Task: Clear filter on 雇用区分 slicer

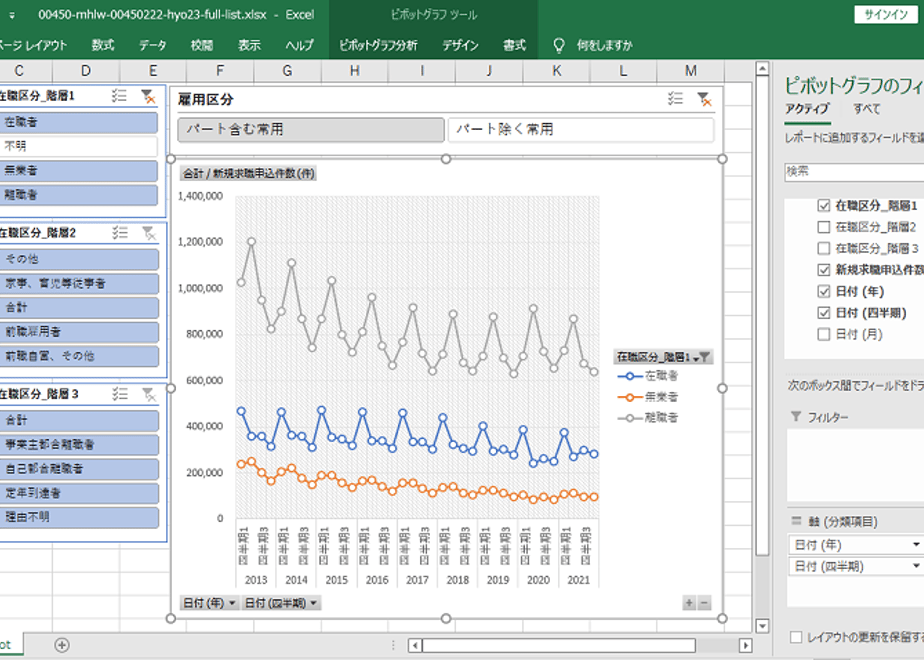Action: point(704,98)
